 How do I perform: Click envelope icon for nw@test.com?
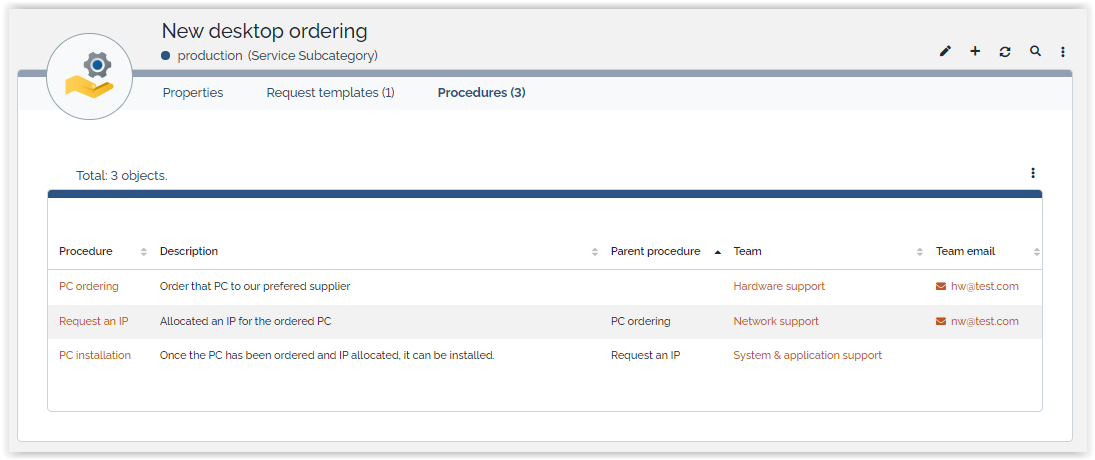(x=941, y=321)
